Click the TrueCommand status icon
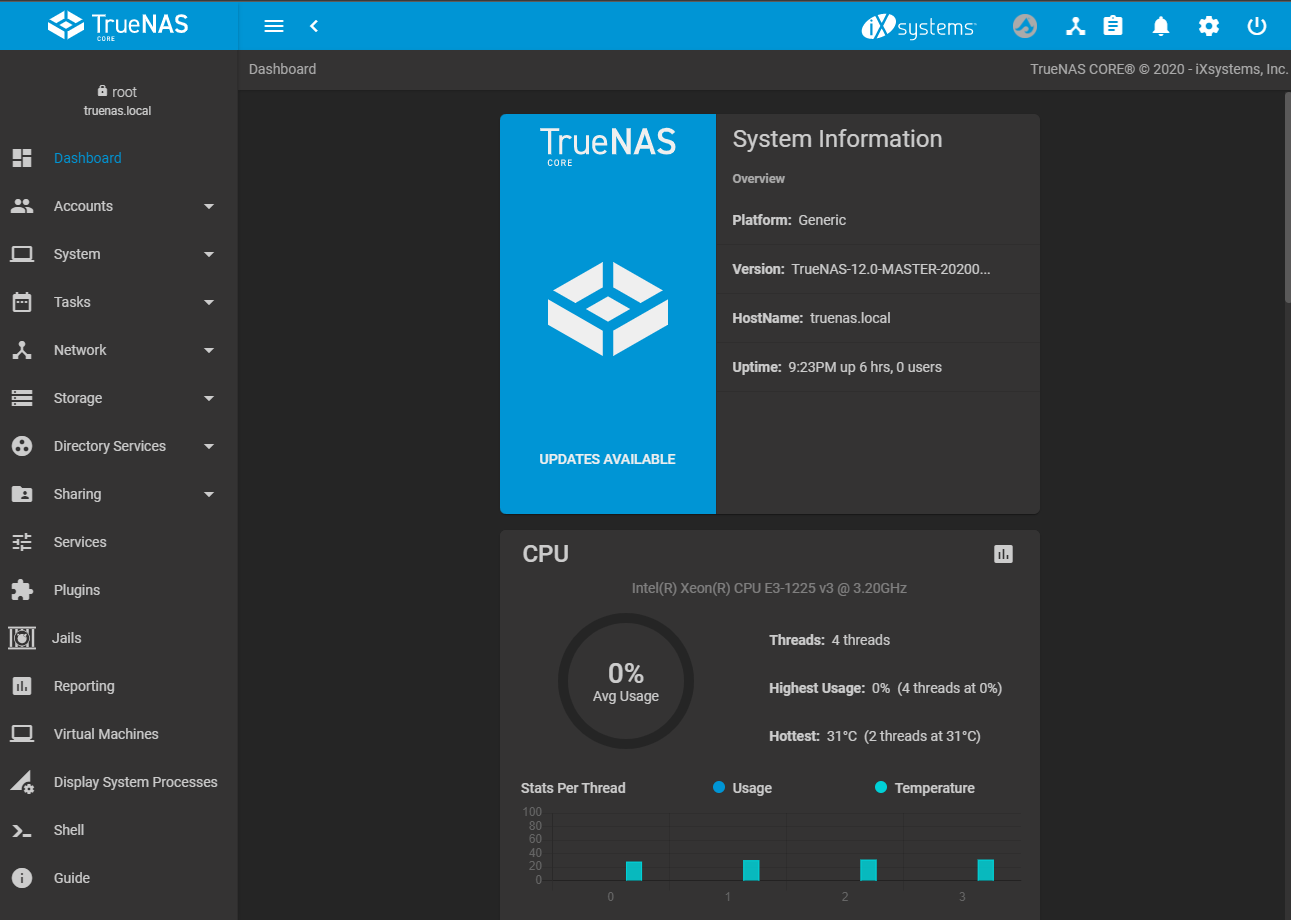 click(x=1025, y=26)
